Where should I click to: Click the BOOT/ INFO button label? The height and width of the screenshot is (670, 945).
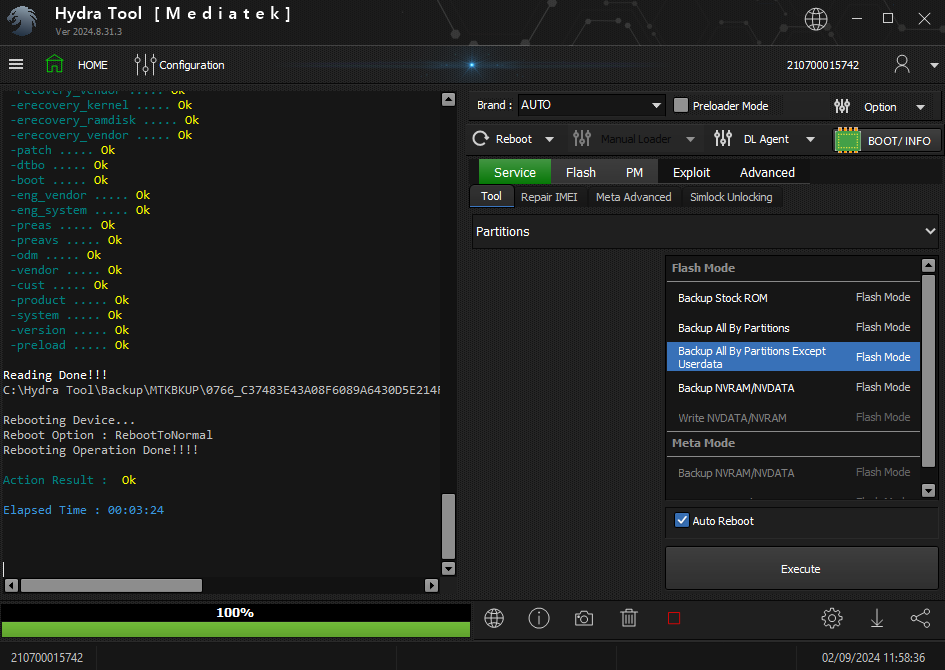click(899, 141)
